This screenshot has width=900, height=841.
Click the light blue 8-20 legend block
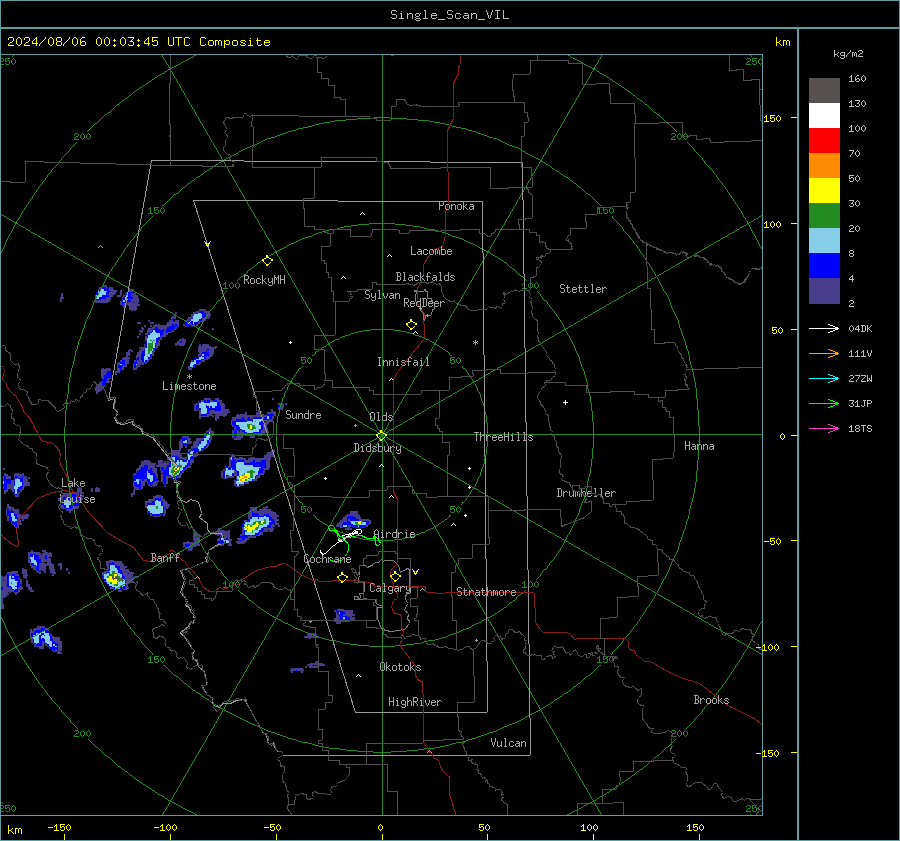coord(824,241)
